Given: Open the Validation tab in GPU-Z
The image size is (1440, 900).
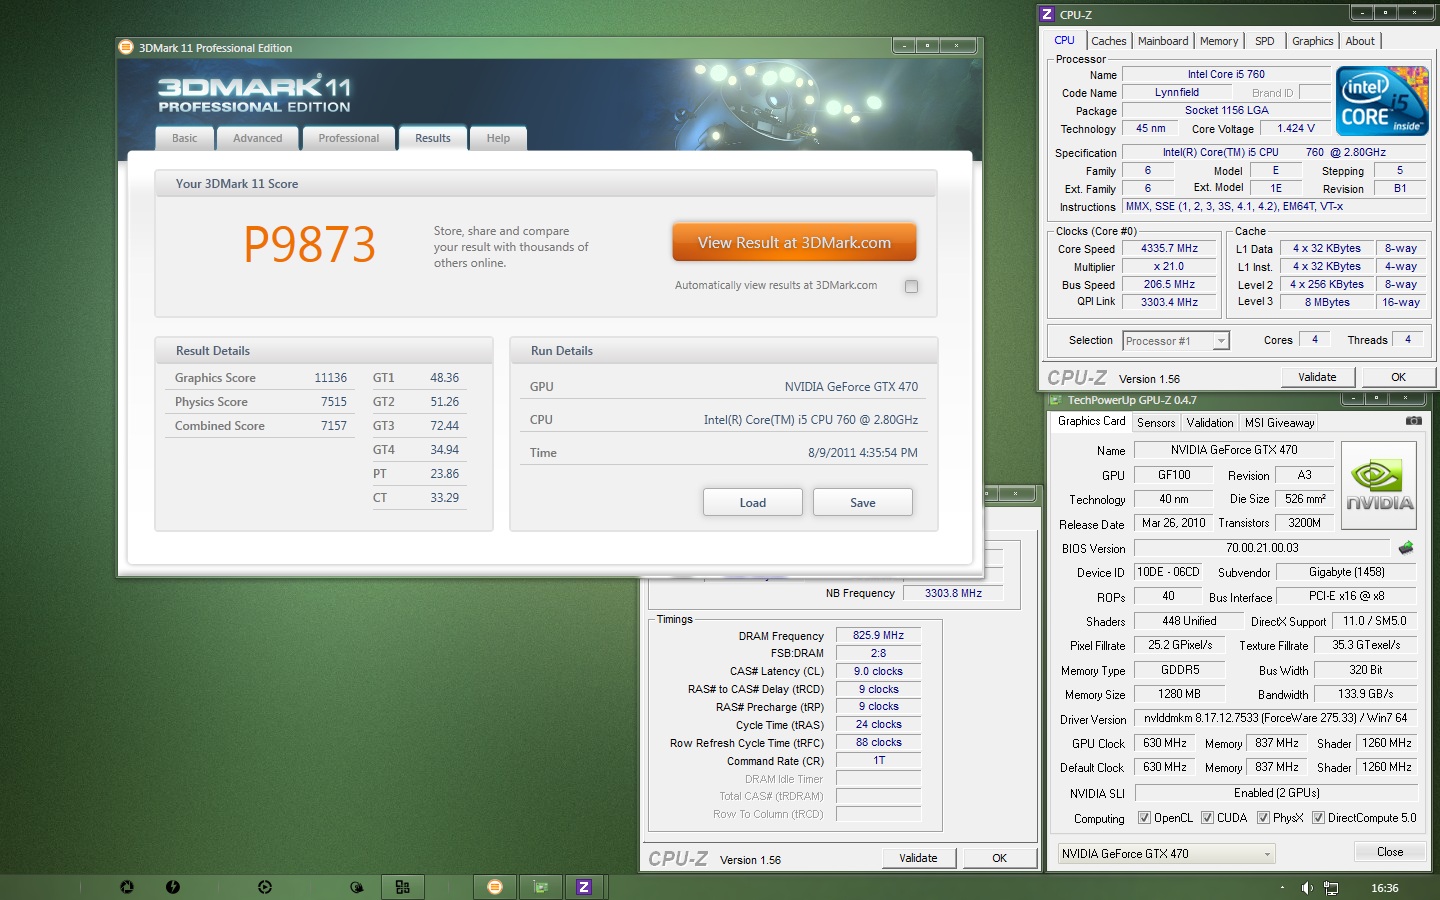Looking at the screenshot, I should (1210, 423).
